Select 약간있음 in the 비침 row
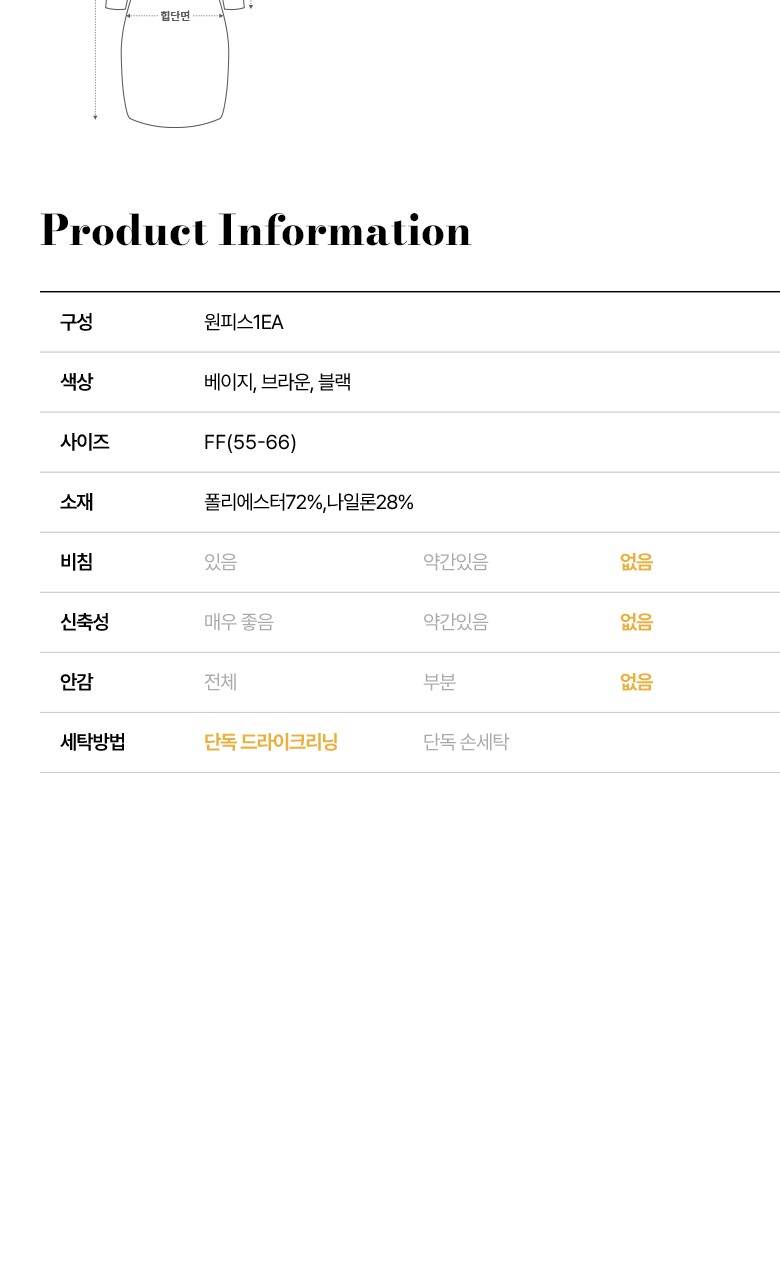 (x=455, y=562)
